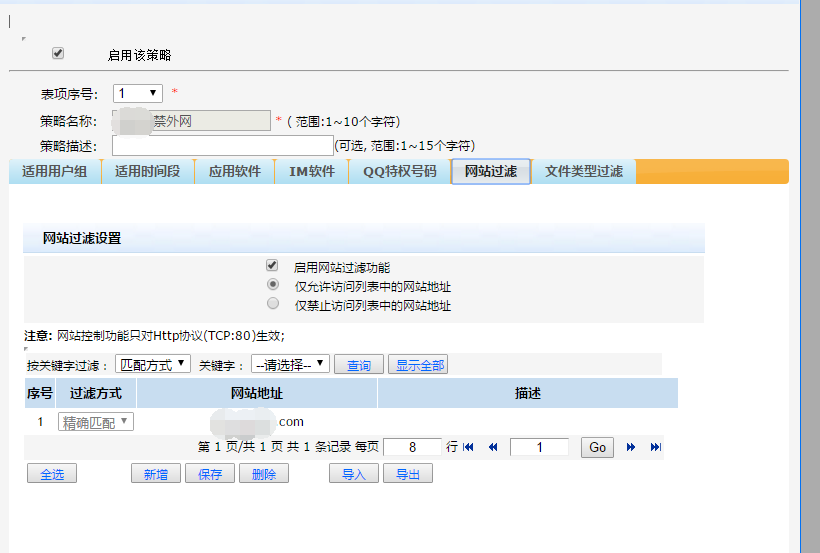Click the 删除 button
820x553 pixels.
click(264, 473)
